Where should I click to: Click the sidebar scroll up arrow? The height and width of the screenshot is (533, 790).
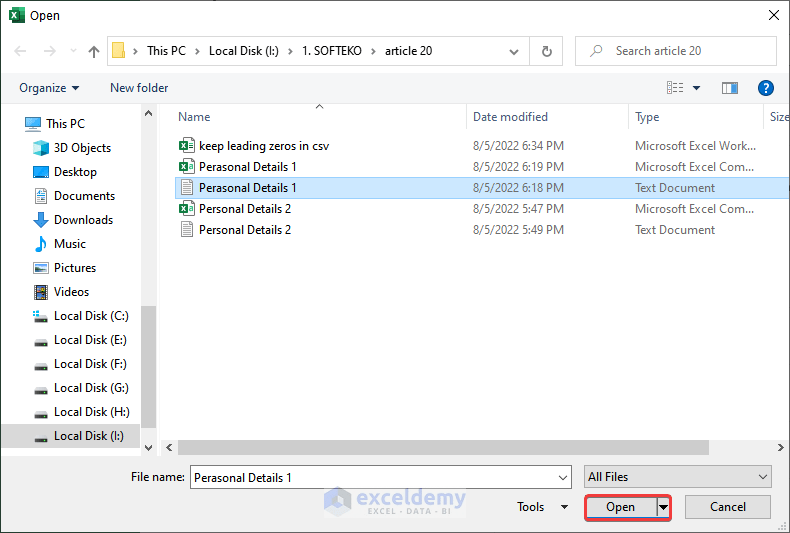coord(149,113)
